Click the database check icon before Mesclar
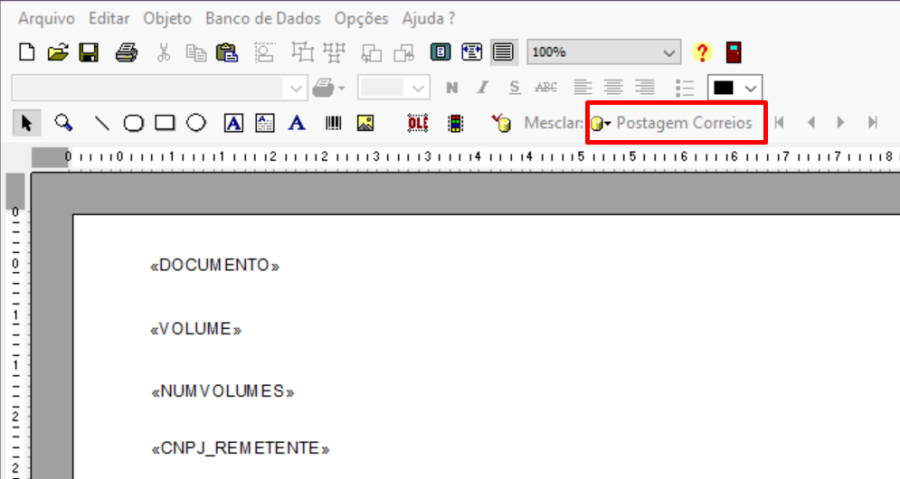Image resolution: width=900 pixels, height=479 pixels. (501, 123)
